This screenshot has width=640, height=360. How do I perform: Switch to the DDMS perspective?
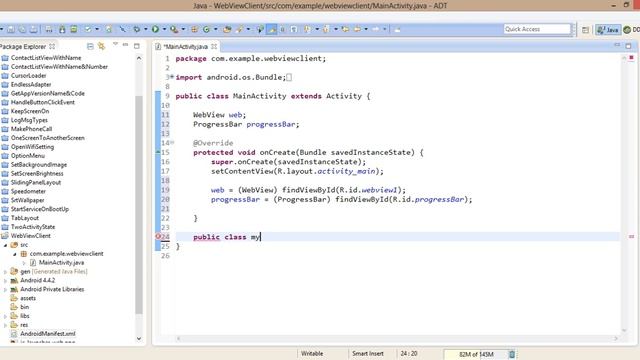631,29
